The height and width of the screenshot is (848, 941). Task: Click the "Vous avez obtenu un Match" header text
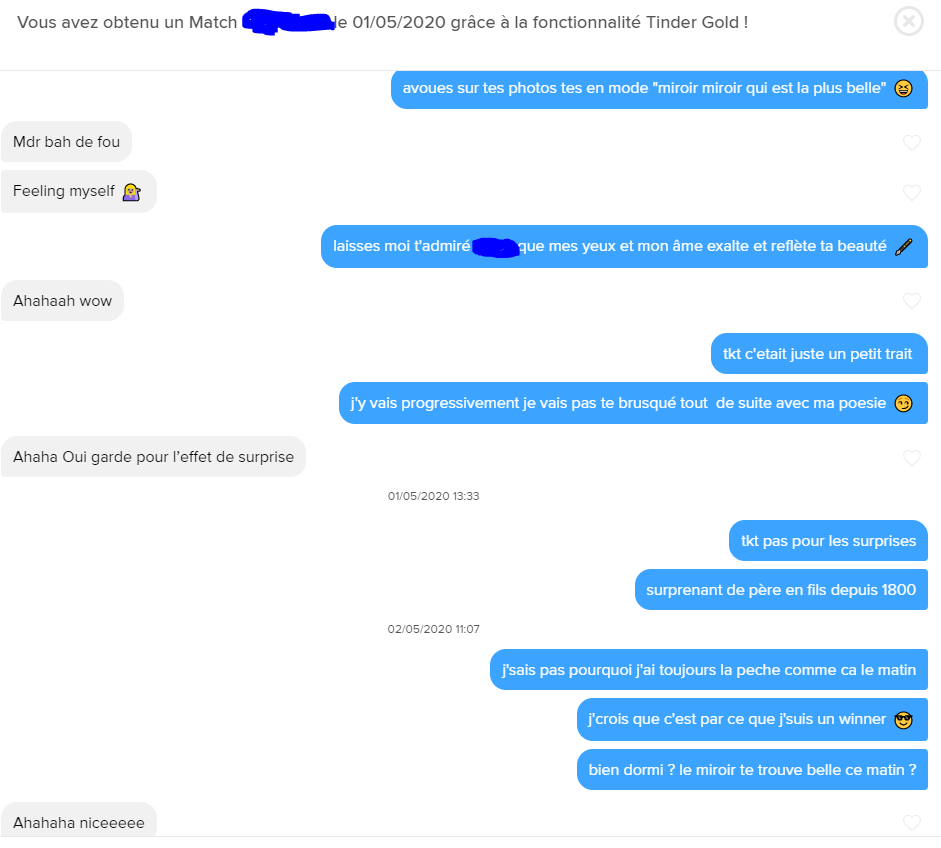[x=127, y=22]
